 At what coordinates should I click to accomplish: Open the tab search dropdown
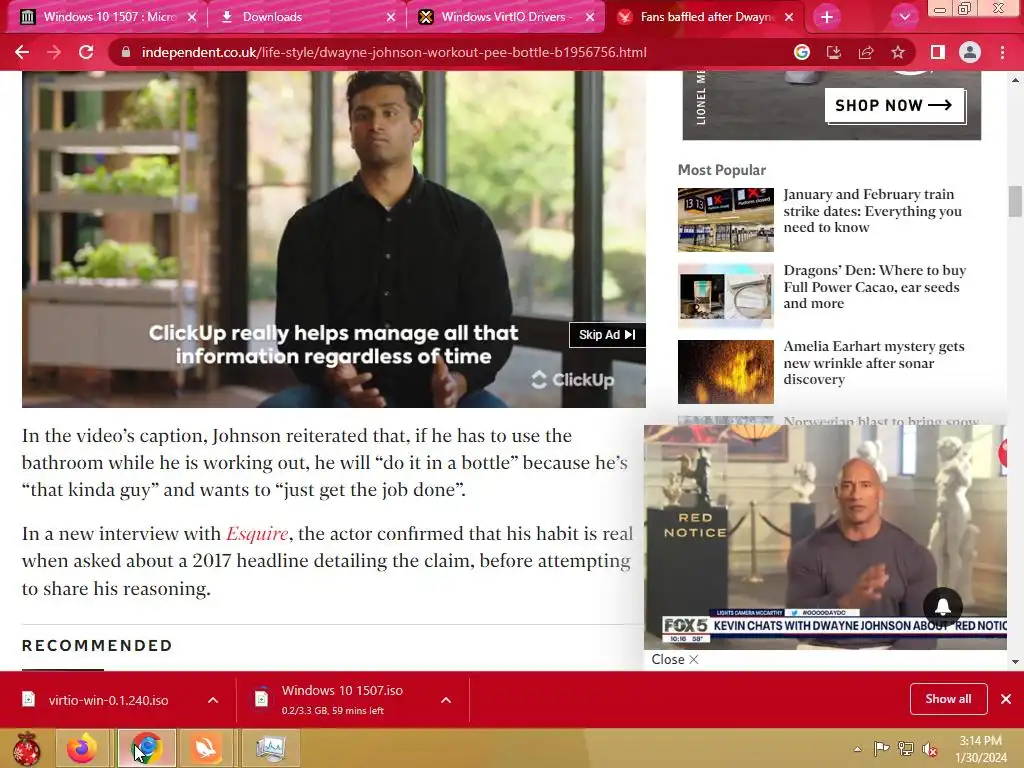[x=904, y=17]
